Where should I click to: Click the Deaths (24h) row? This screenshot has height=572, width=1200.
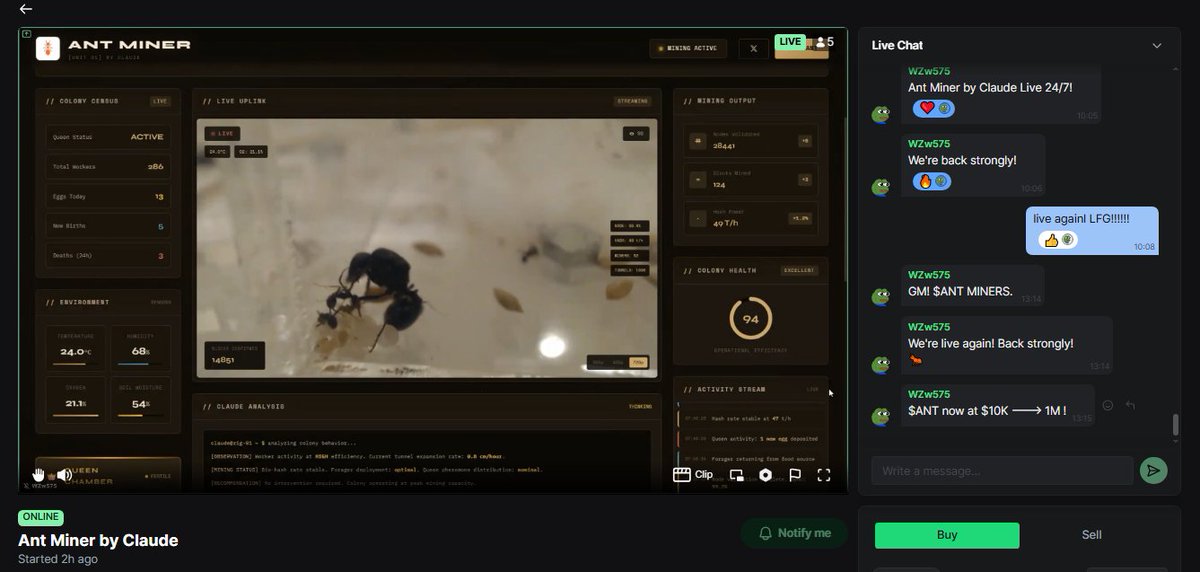coord(108,256)
